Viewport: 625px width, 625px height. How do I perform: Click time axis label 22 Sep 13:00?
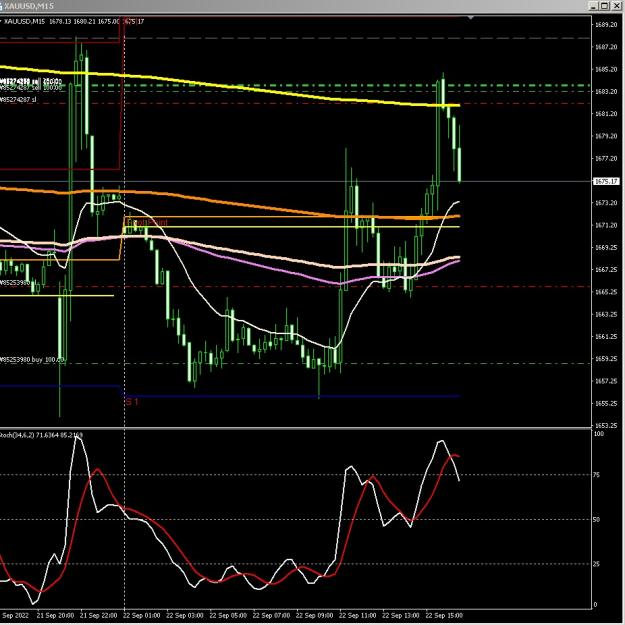coord(401,615)
